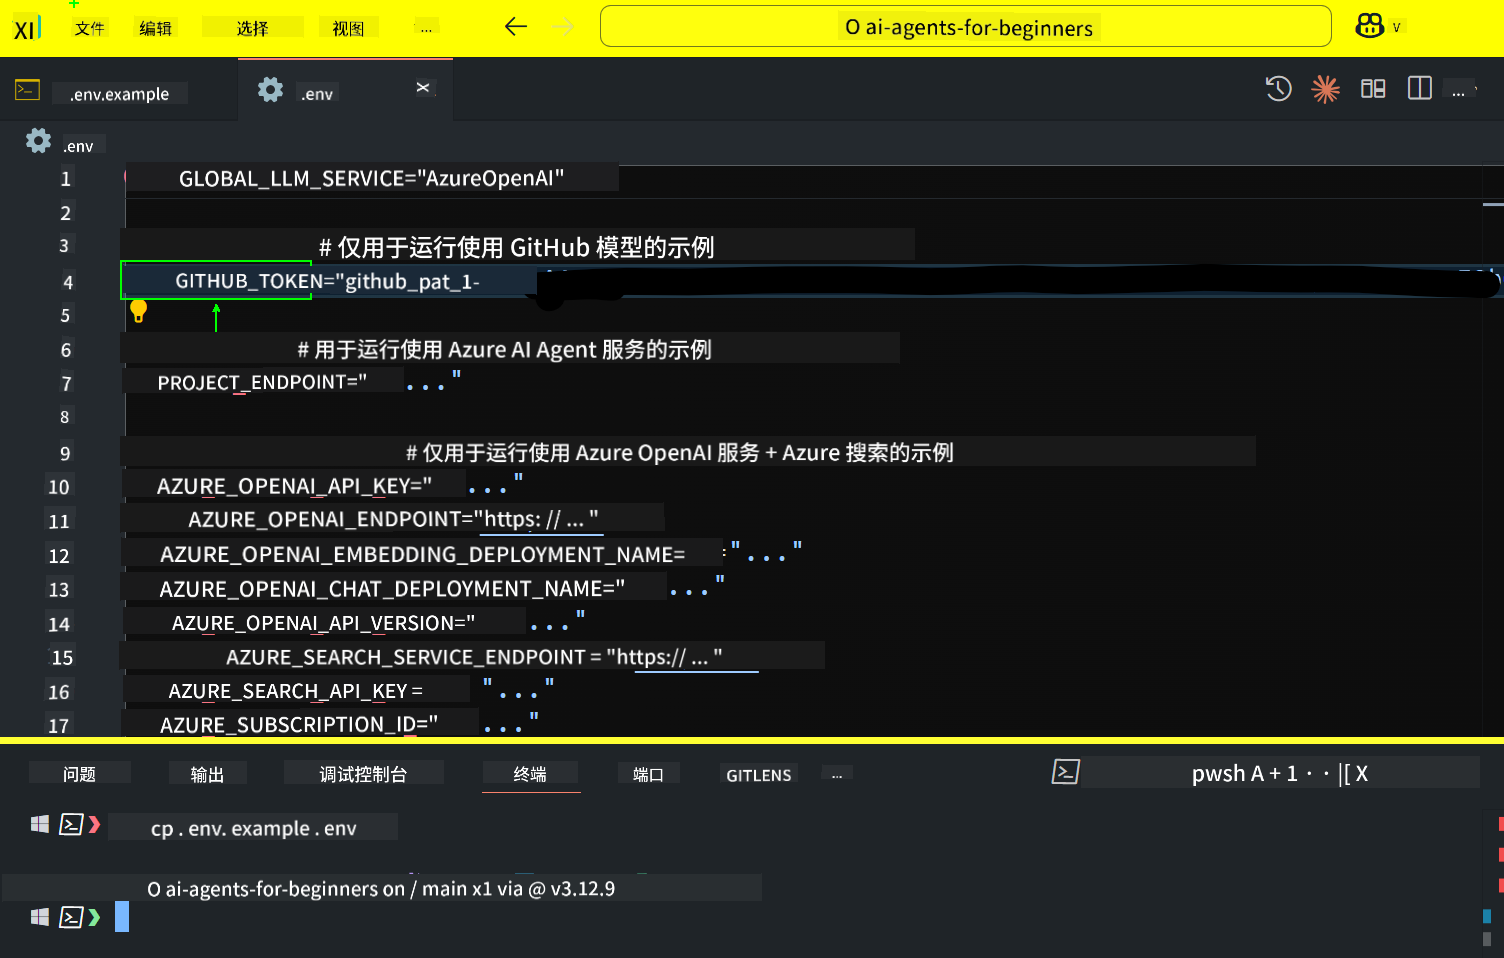The width and height of the screenshot is (1504, 958).
Task: Open the diff changes view icon
Action: point(1373,89)
